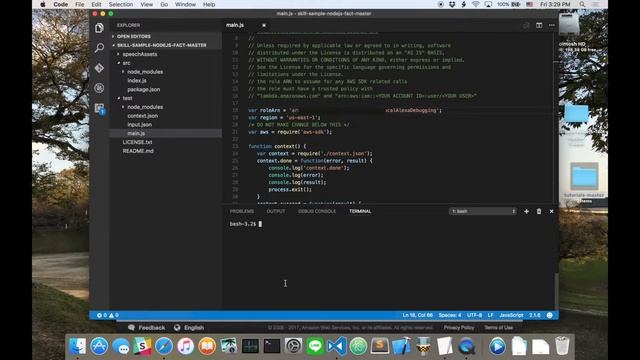Open Finder from the Dock
This screenshot has width=640, height=360.
coord(78,346)
